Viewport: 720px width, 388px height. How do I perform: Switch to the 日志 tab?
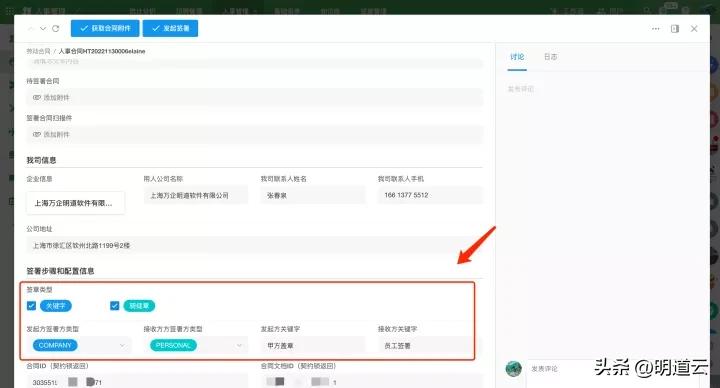point(551,57)
